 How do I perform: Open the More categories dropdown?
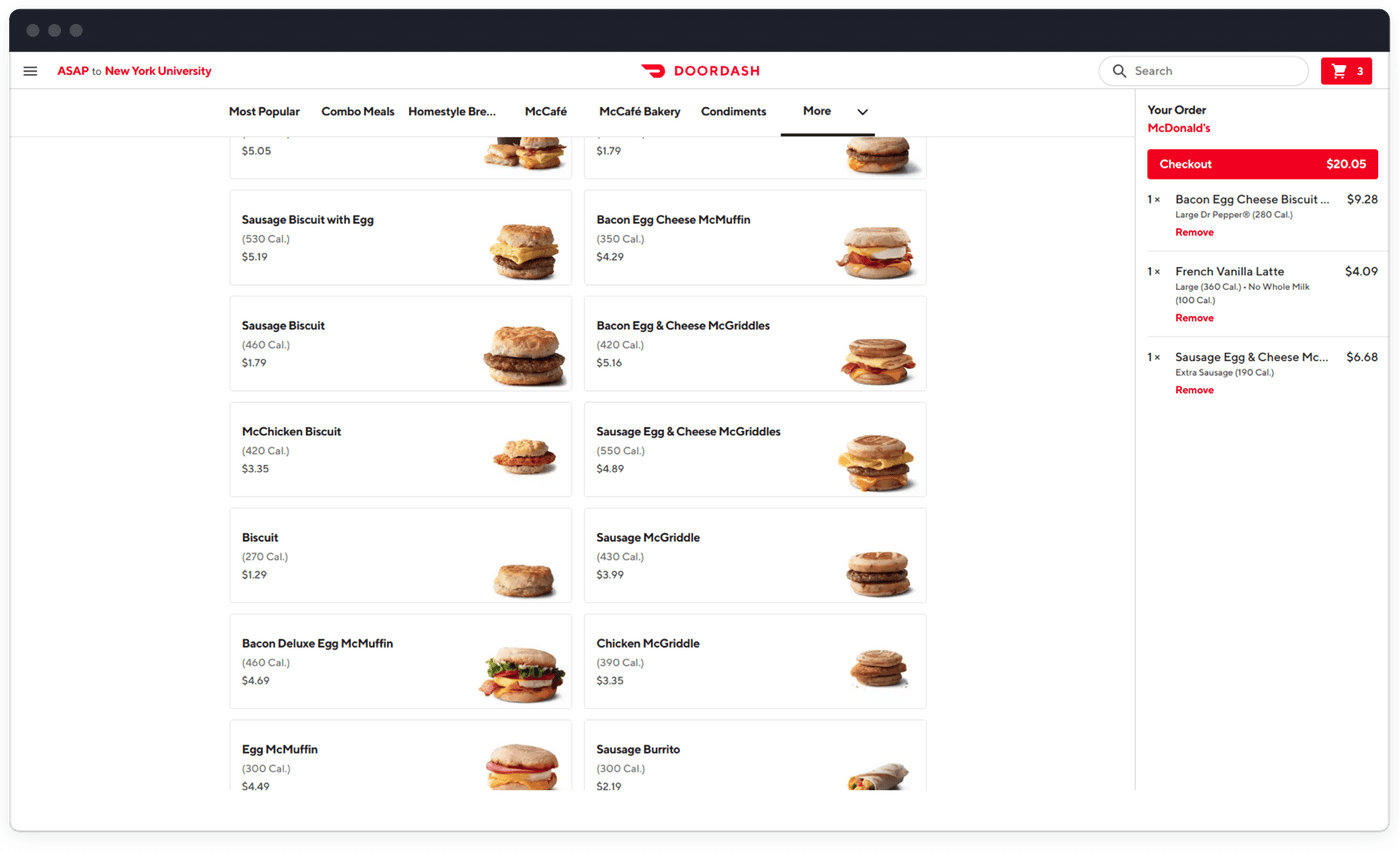tap(828, 111)
